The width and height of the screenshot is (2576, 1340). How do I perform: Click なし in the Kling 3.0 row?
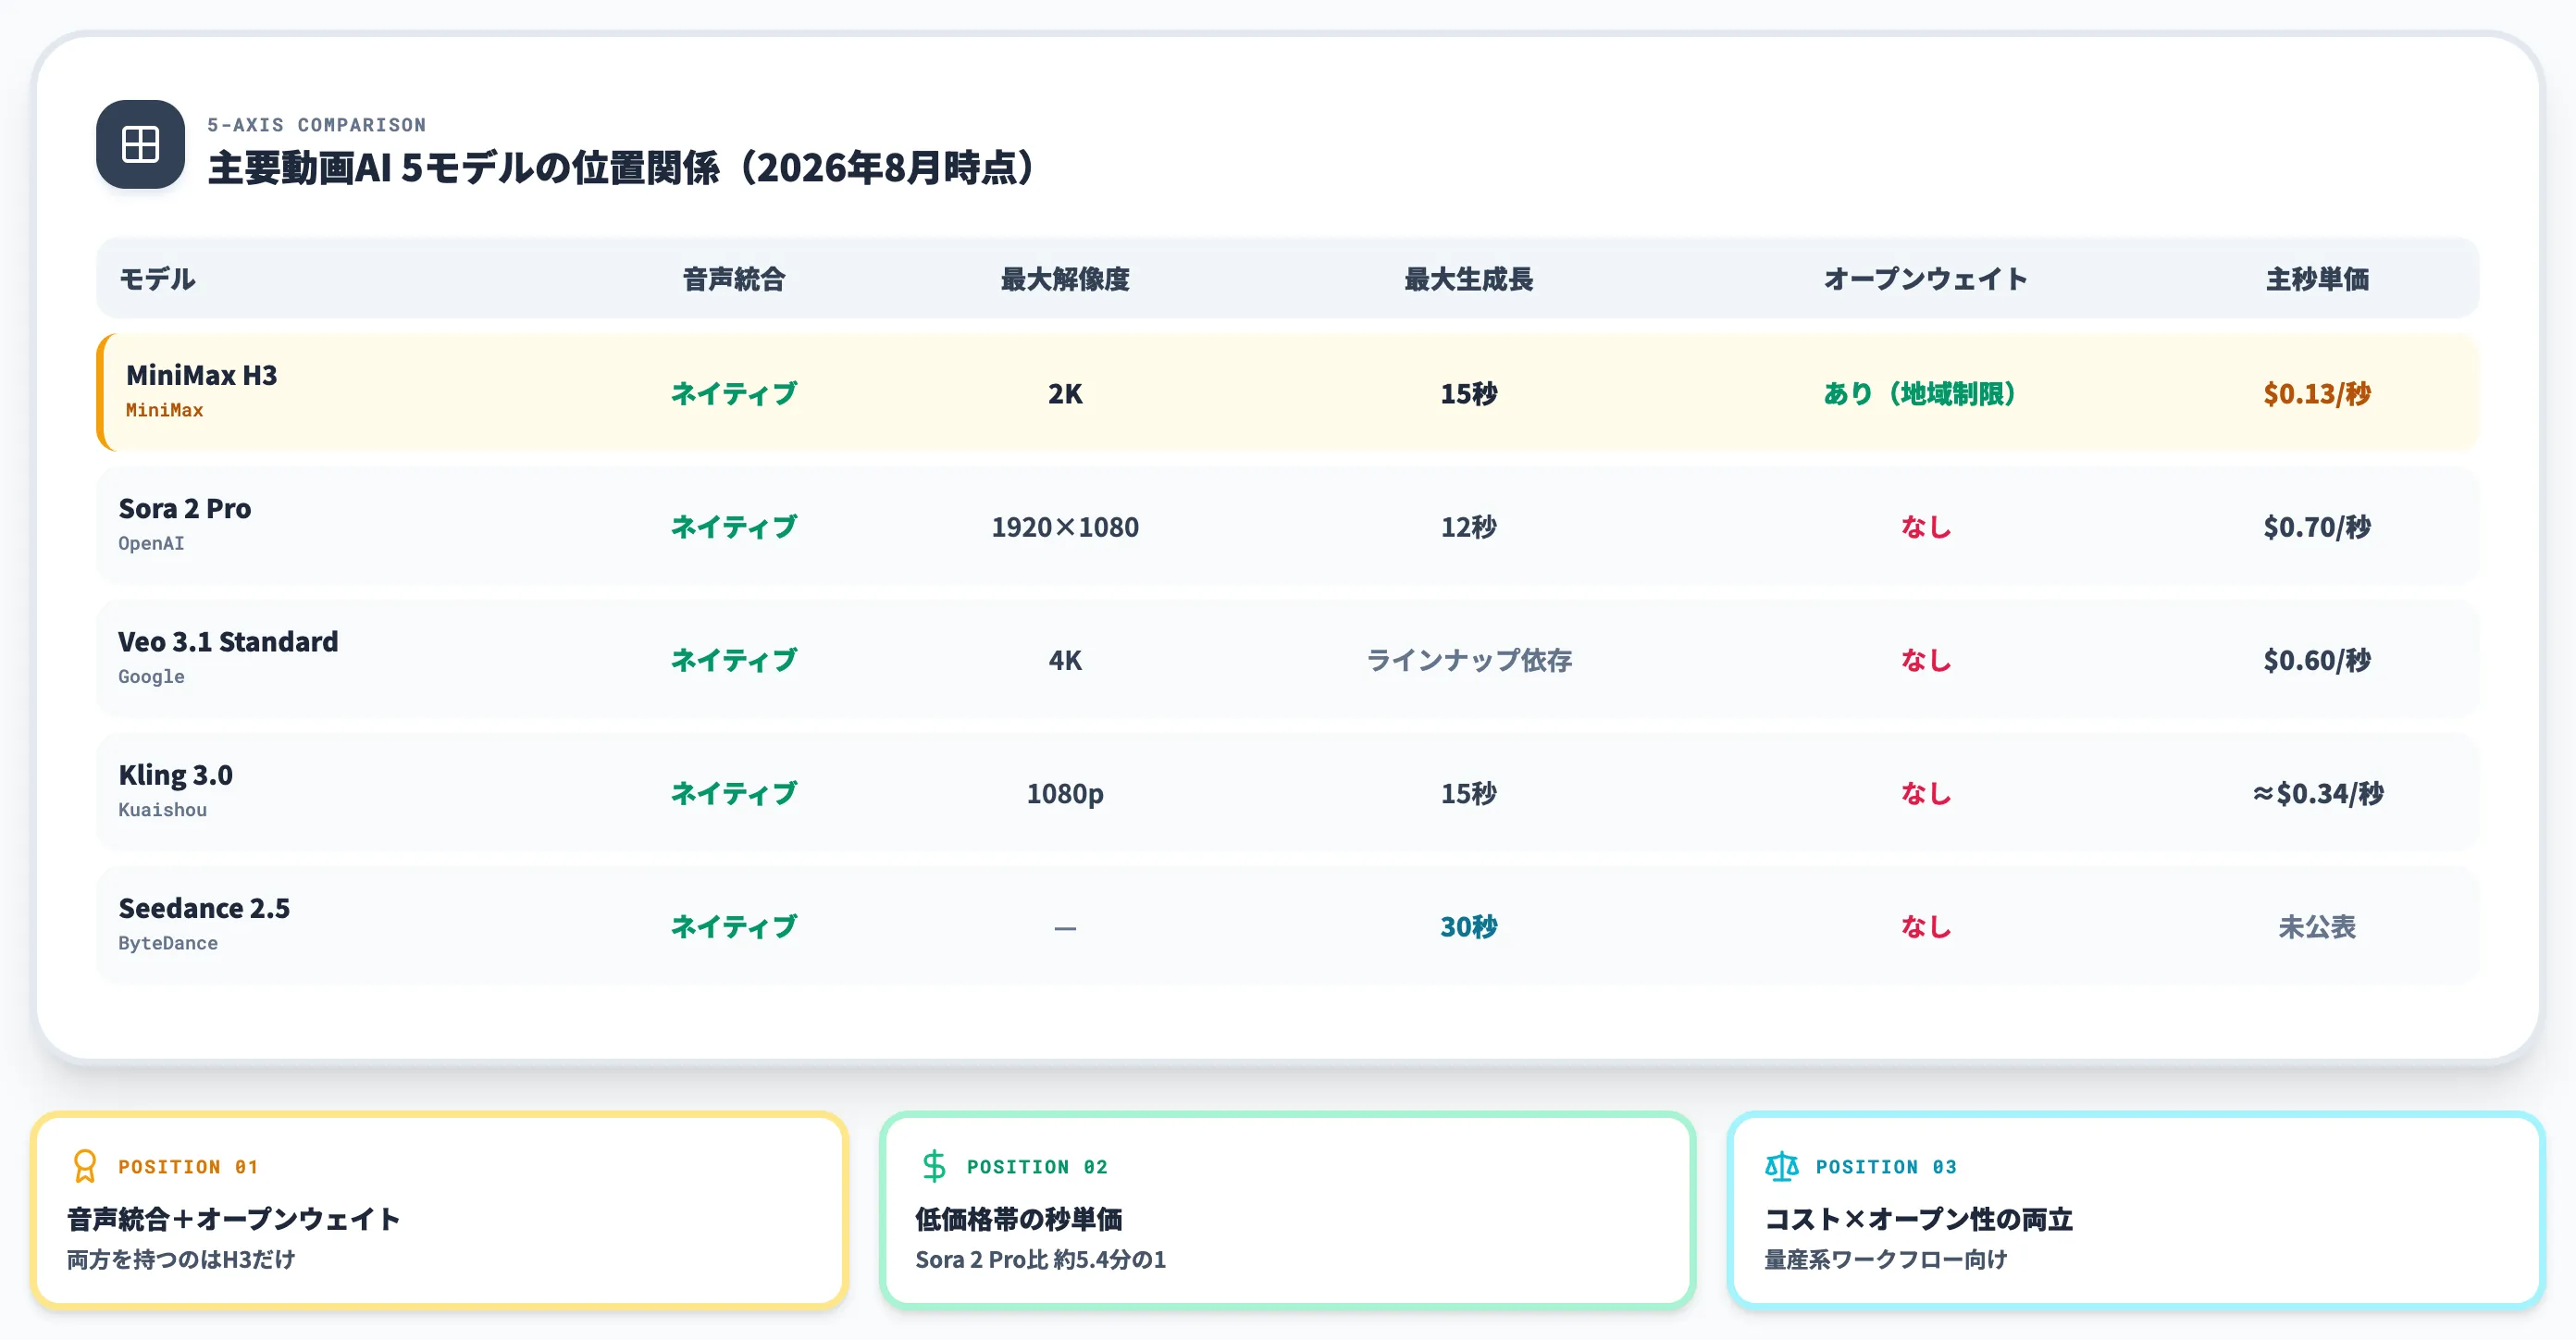tap(1926, 793)
